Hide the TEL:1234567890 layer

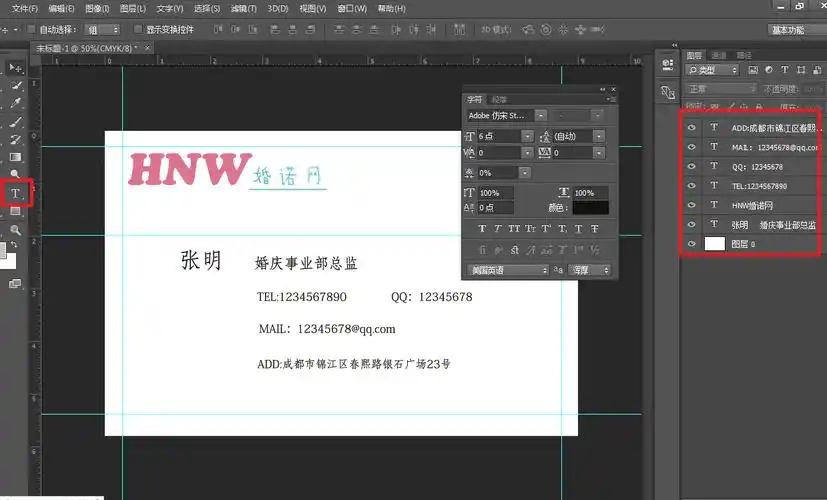tap(691, 186)
